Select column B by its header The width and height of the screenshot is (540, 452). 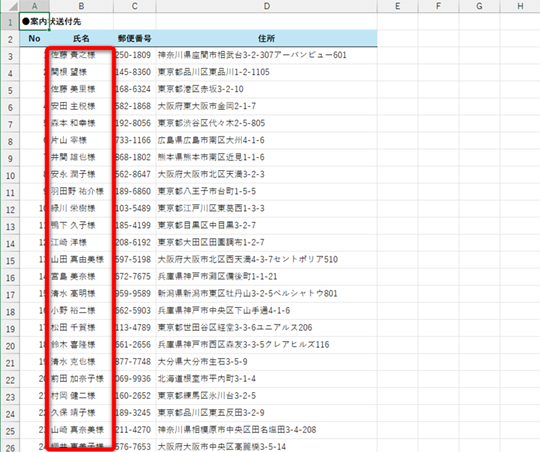[x=81, y=6]
